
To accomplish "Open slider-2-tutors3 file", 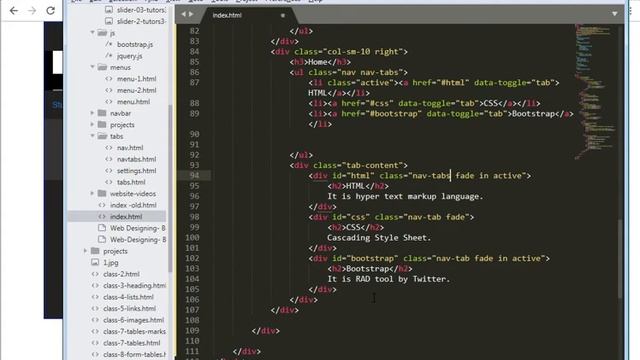I will click(141, 21).
